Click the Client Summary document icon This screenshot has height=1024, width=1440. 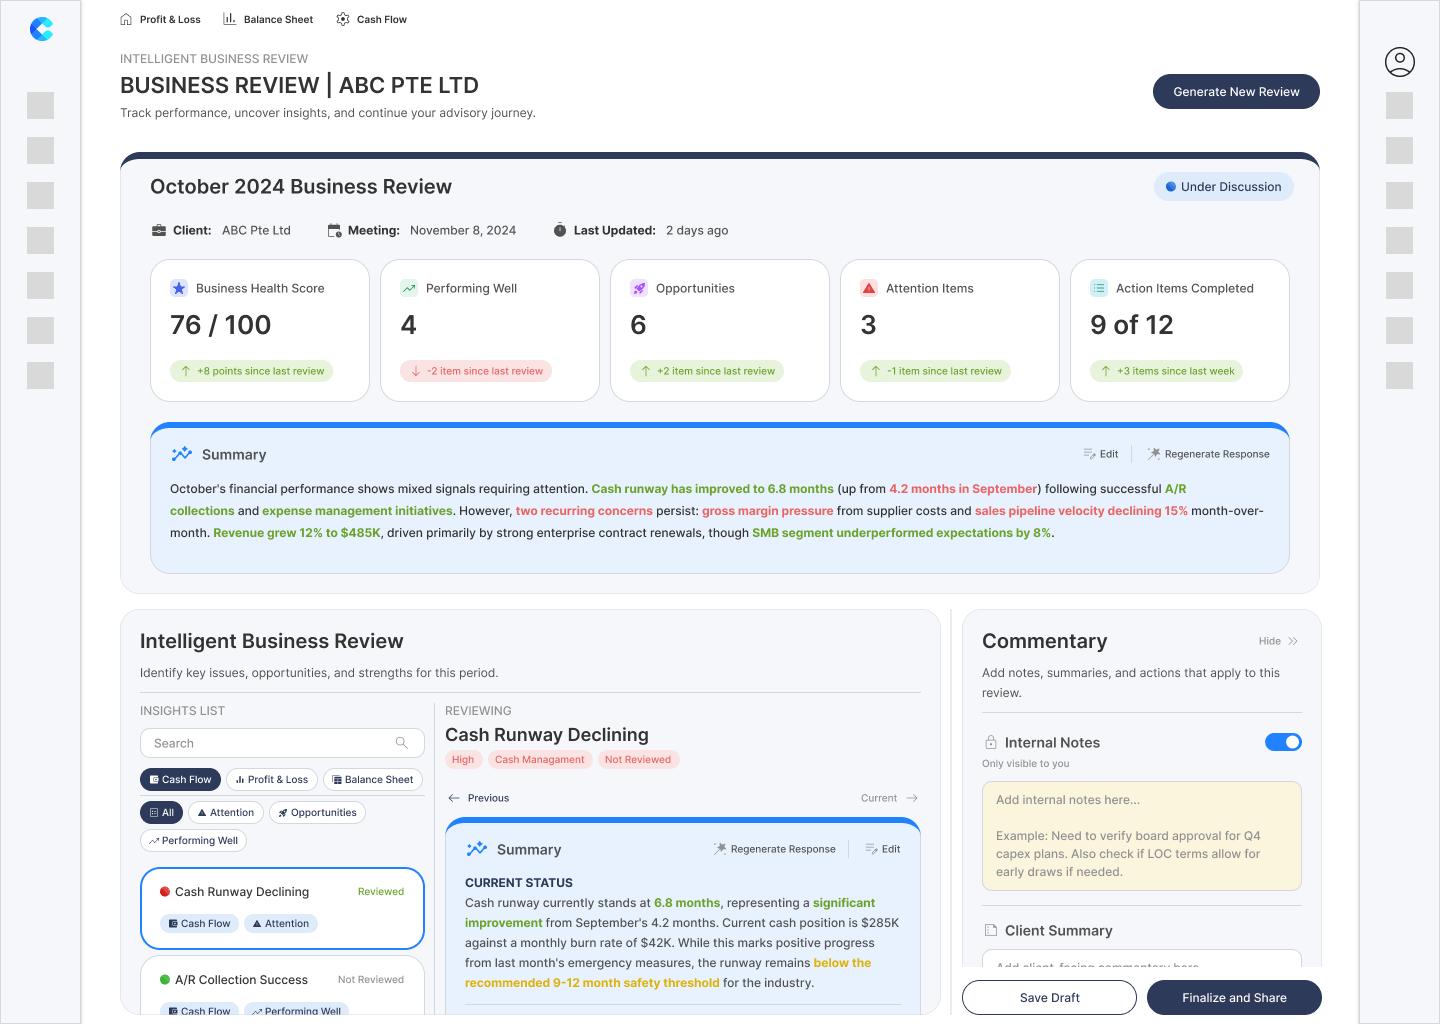tap(991, 930)
